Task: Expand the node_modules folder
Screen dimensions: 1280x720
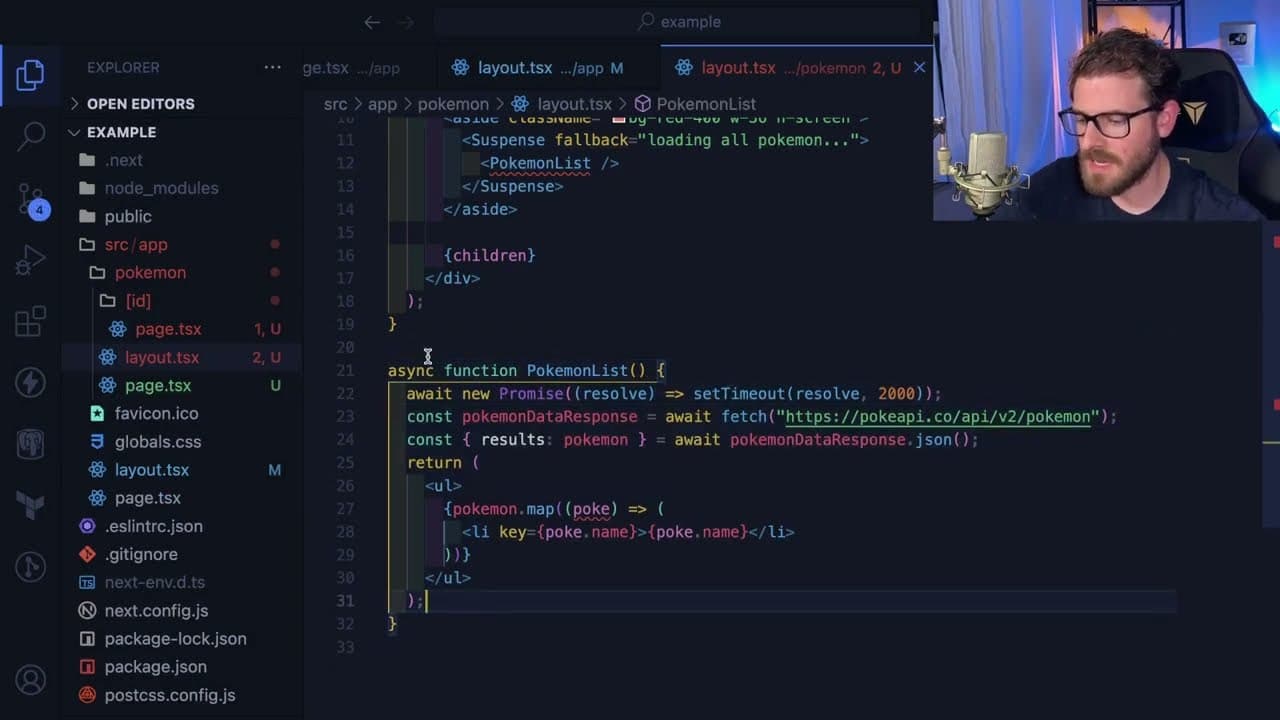Action: pyautogui.click(x=161, y=188)
